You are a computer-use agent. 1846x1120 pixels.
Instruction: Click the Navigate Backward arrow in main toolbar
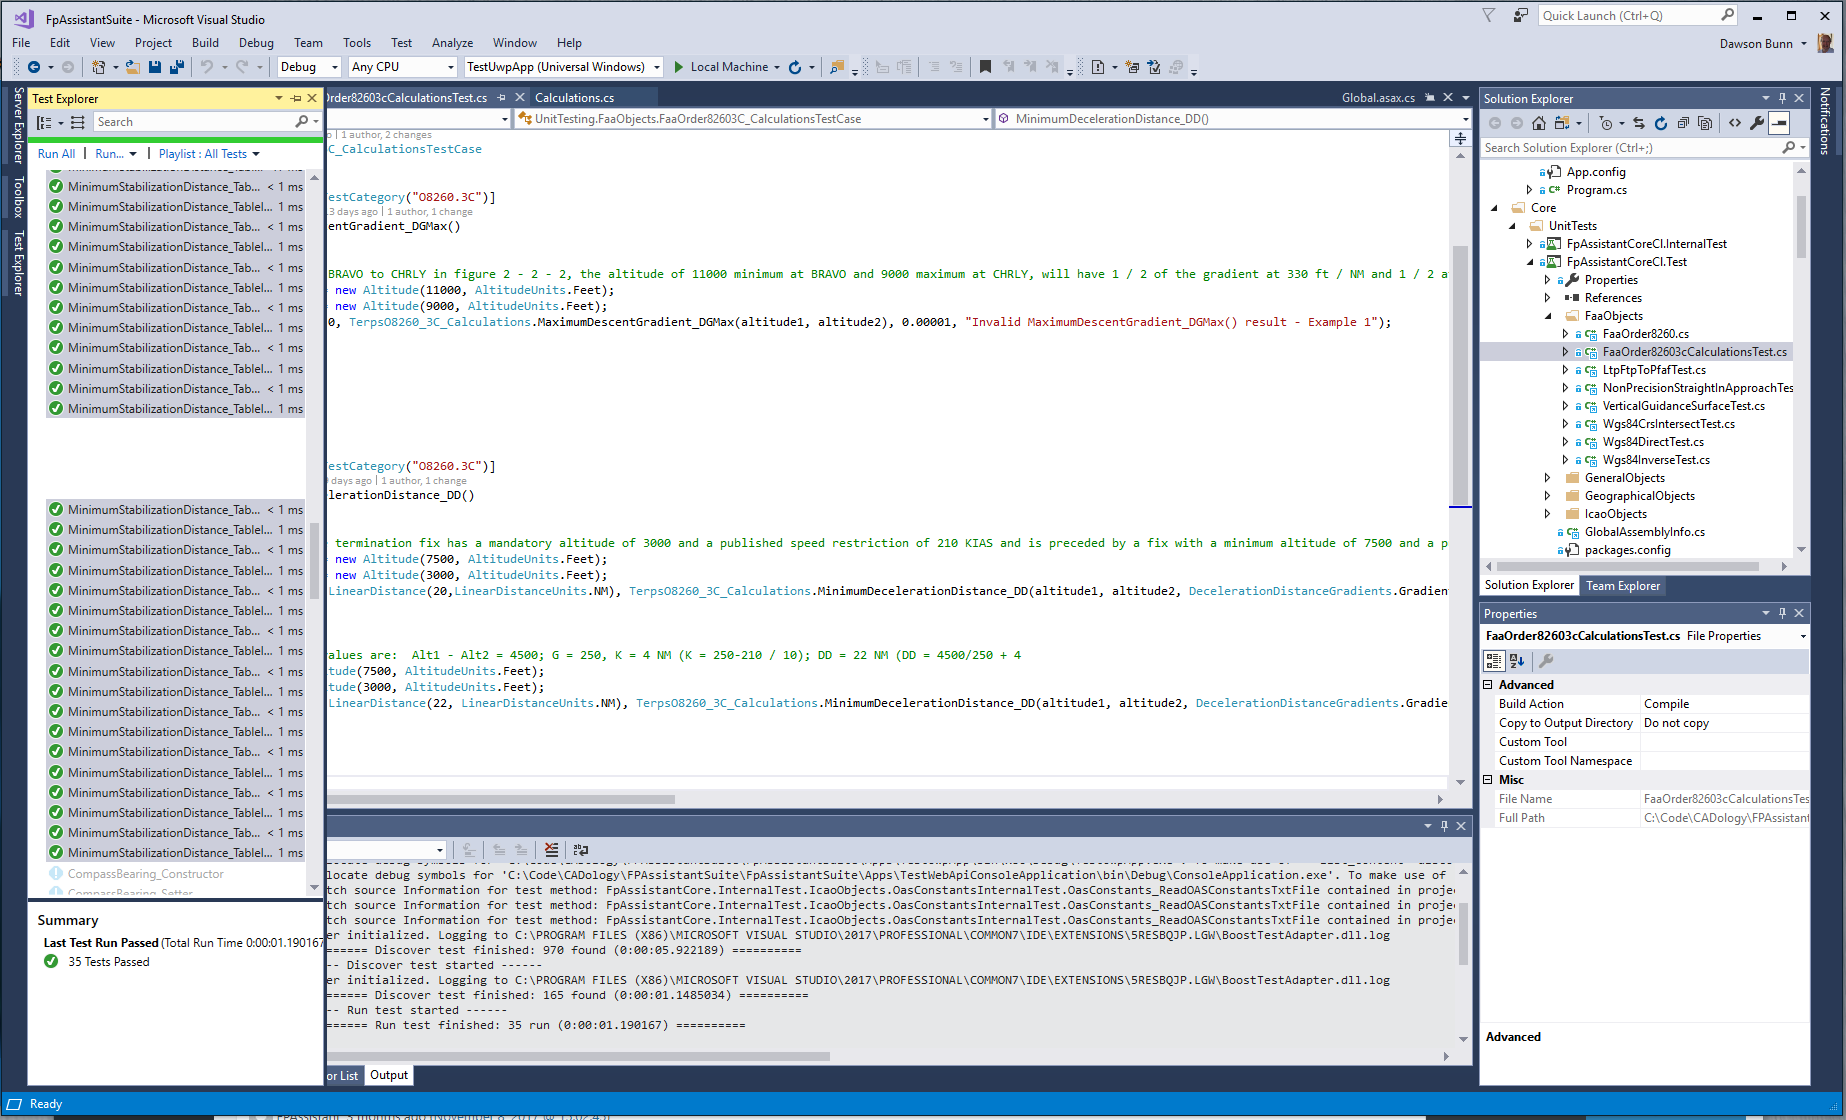point(34,67)
